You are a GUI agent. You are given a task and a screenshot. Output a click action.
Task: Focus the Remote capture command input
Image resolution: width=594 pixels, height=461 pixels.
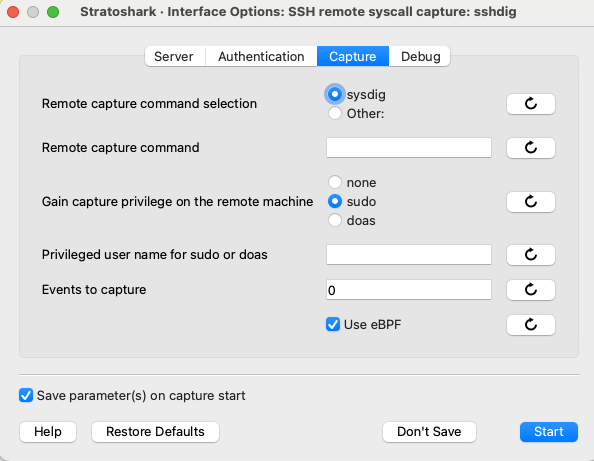[409, 148]
